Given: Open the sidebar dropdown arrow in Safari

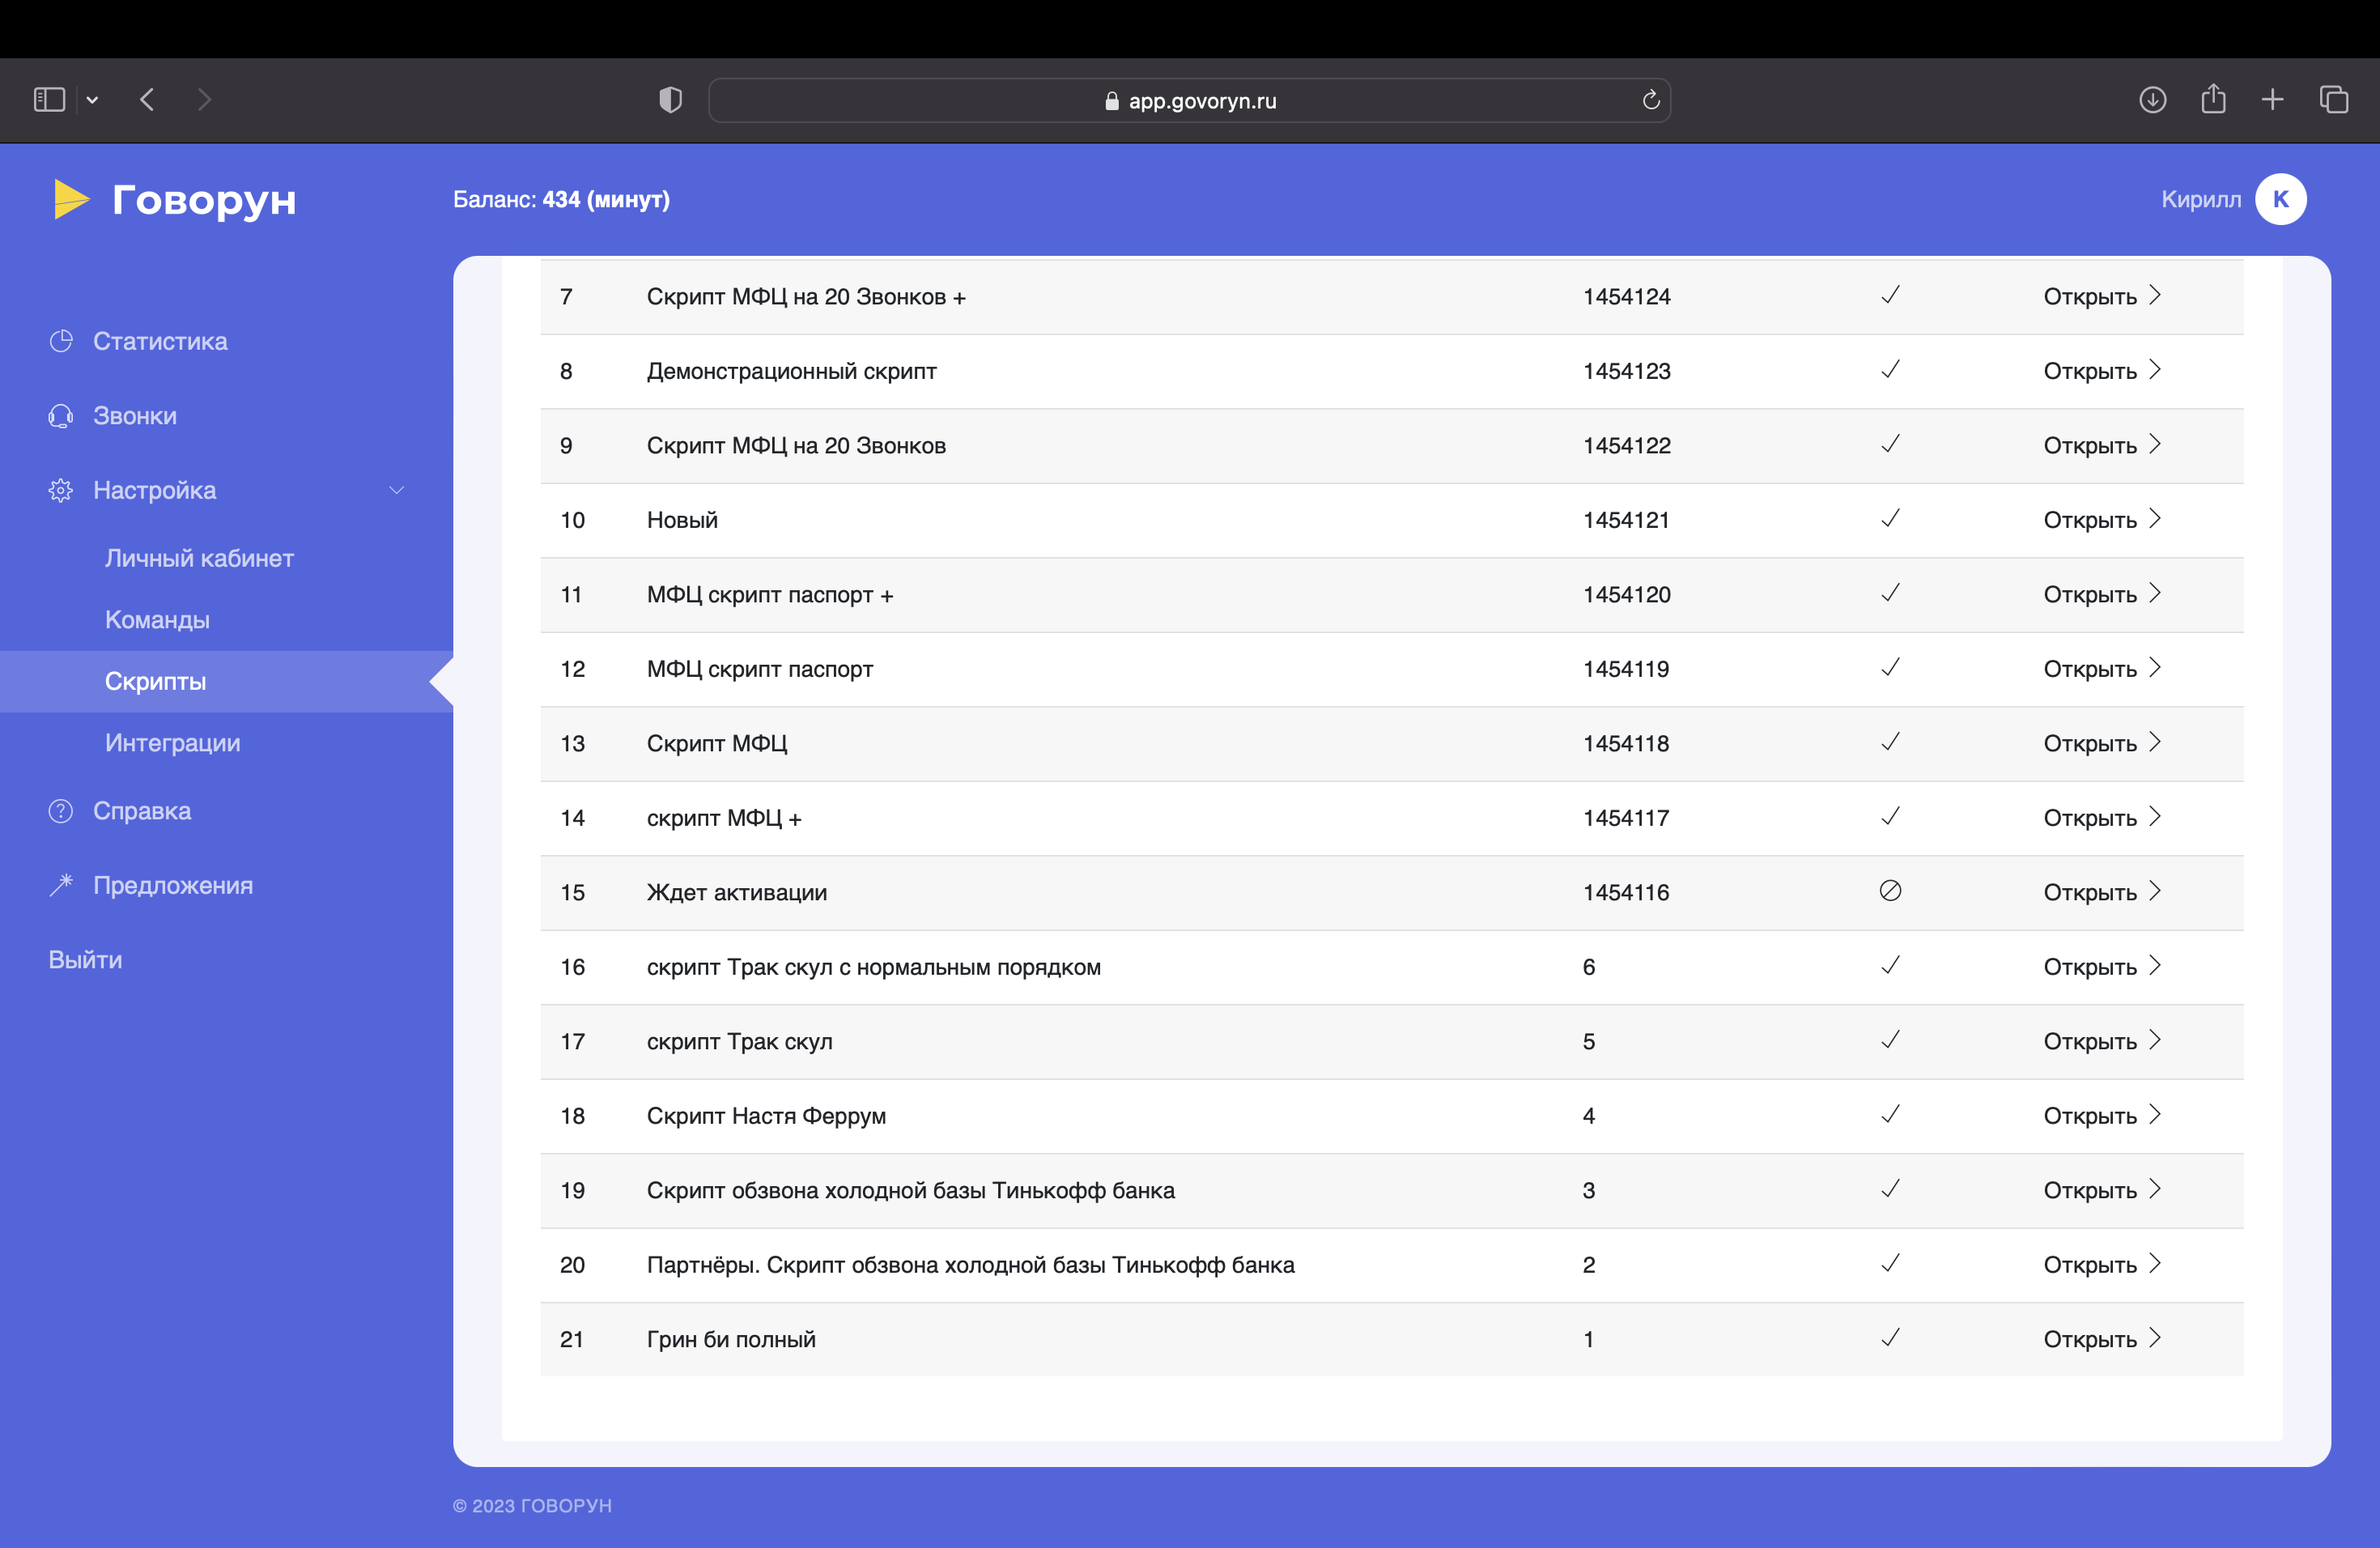Looking at the screenshot, I should (92, 100).
